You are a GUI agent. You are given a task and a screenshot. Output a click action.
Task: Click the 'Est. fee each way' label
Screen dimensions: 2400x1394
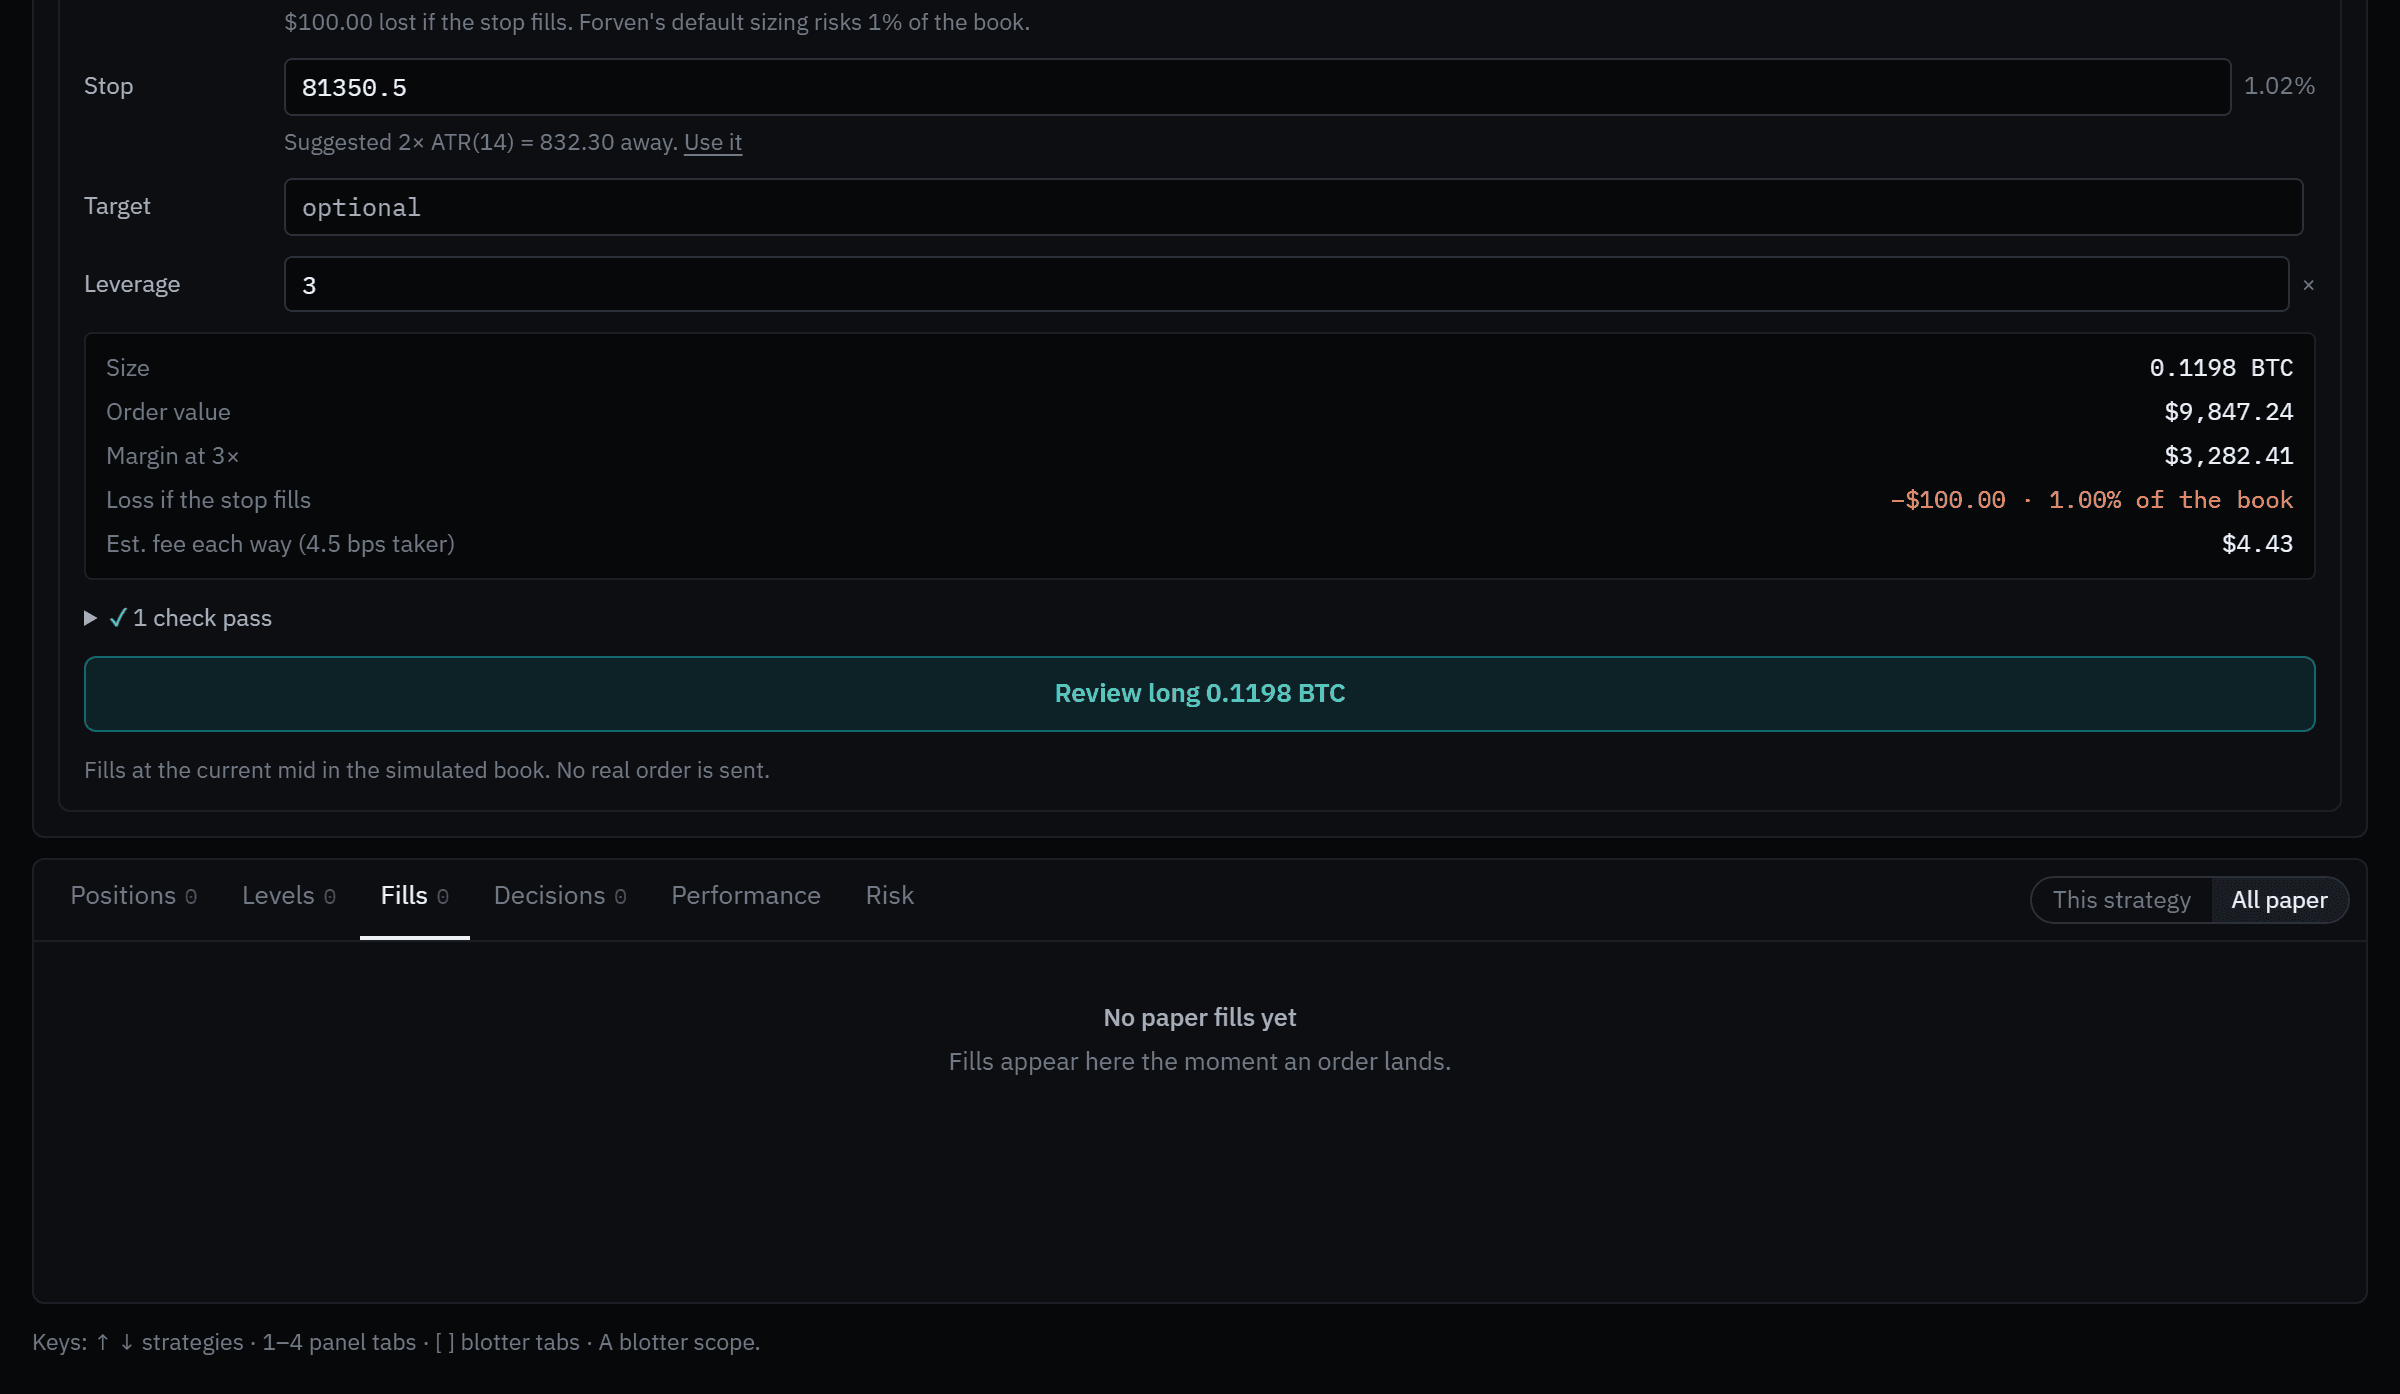280,544
